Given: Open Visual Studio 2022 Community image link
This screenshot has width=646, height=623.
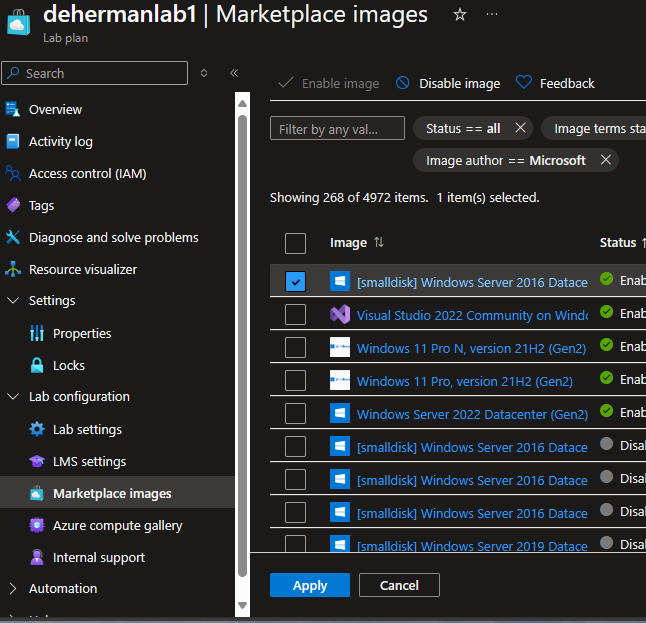Looking at the screenshot, I should 472,315.
